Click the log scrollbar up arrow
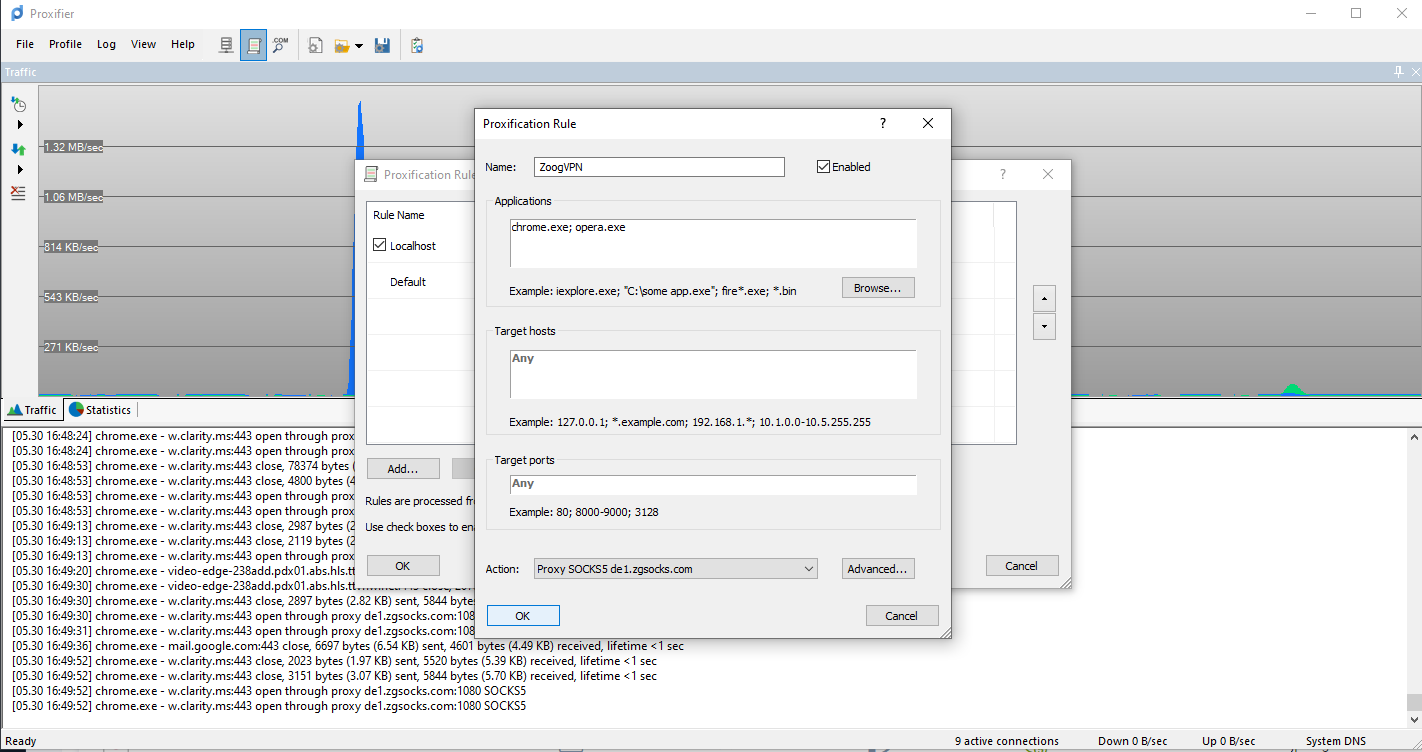The height and width of the screenshot is (752, 1422). click(x=1413, y=437)
